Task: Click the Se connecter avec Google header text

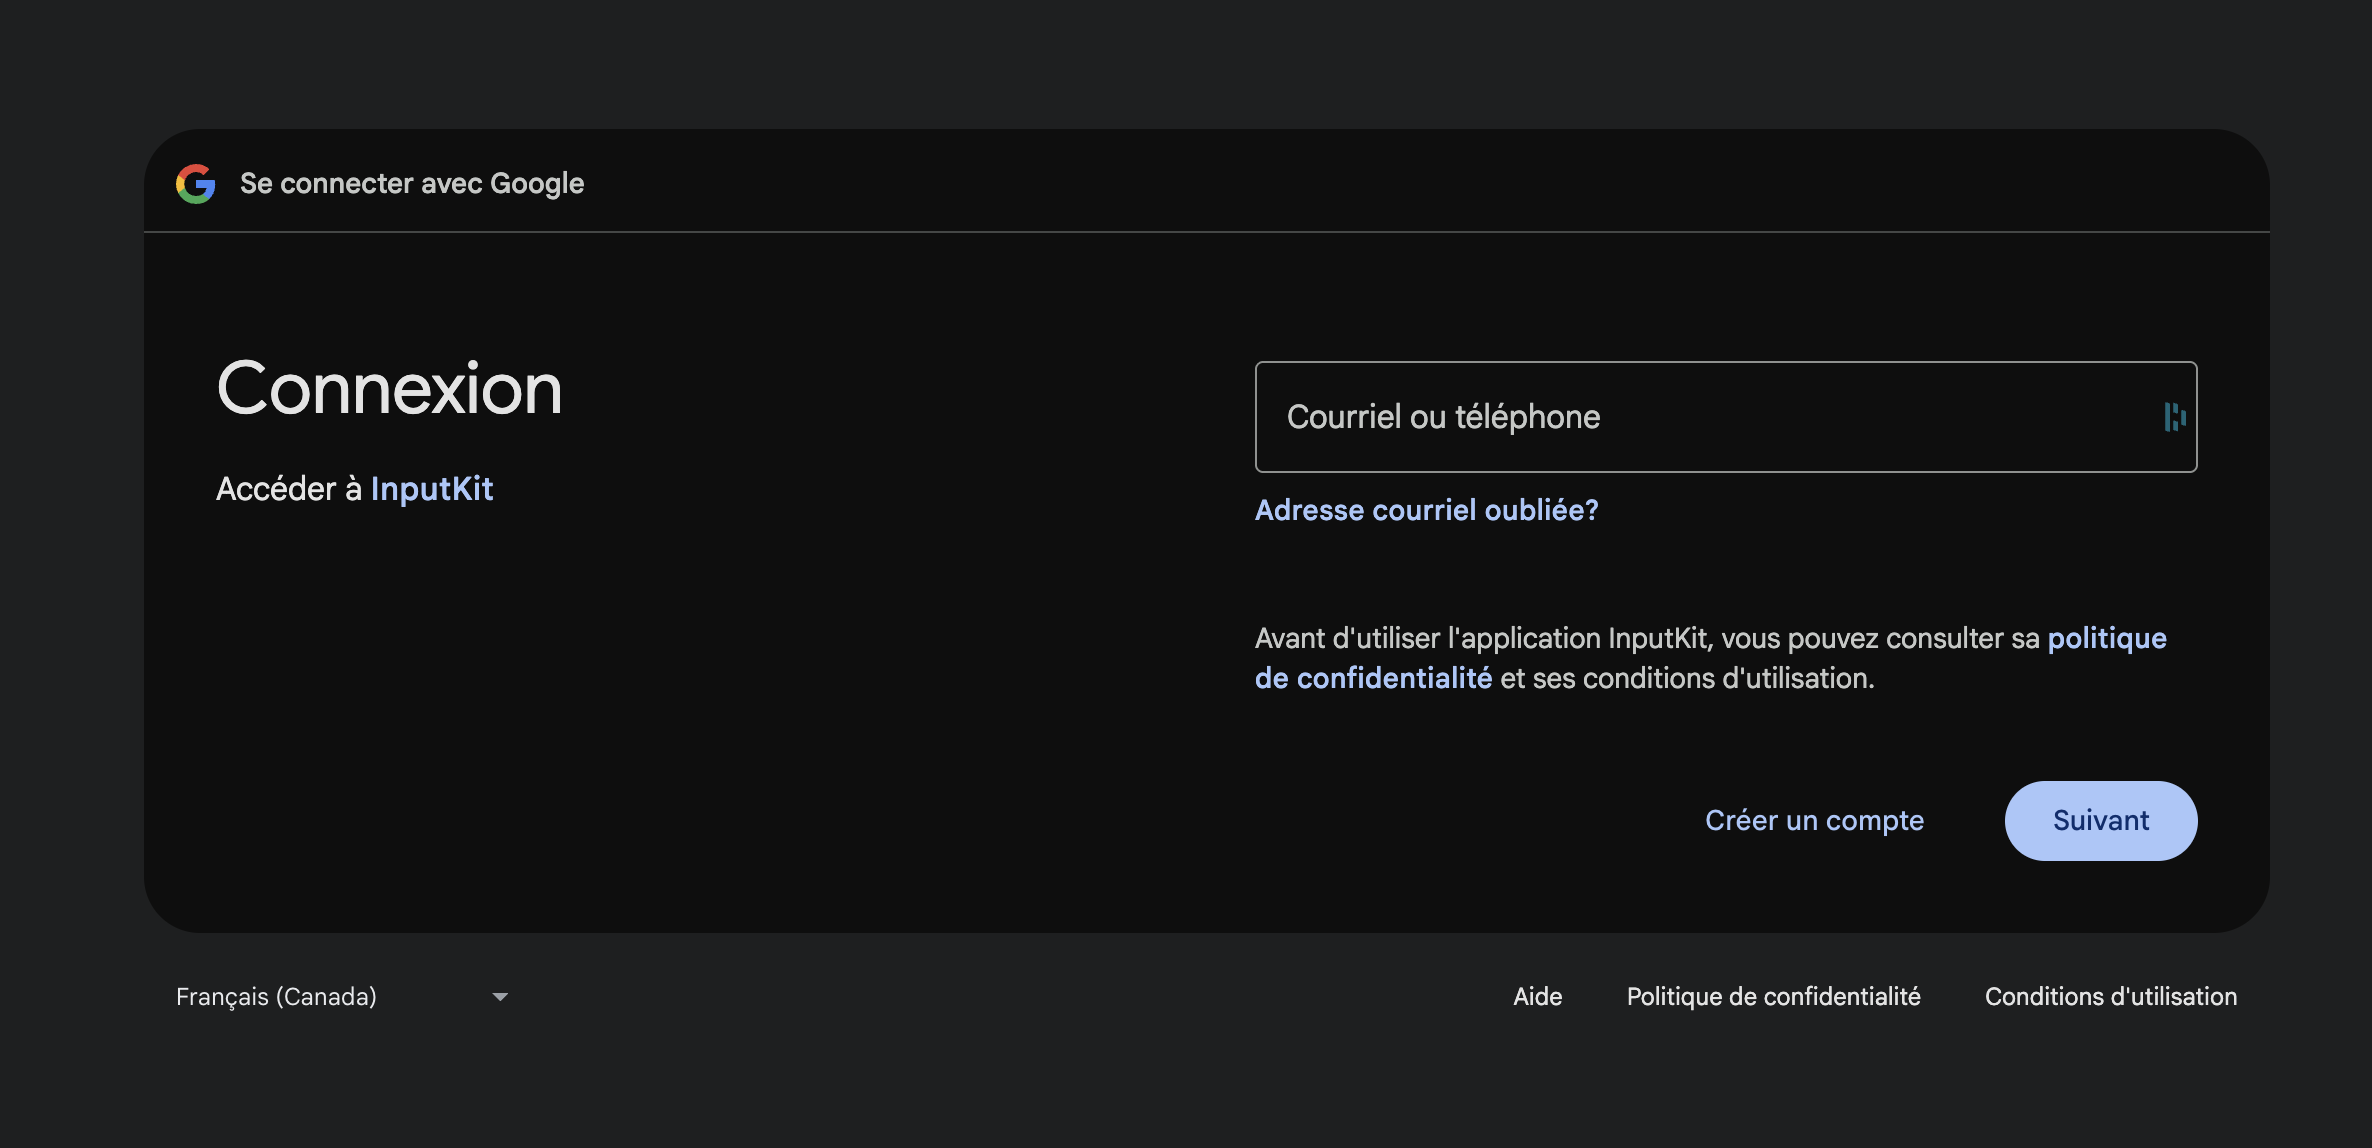Action: [x=412, y=184]
